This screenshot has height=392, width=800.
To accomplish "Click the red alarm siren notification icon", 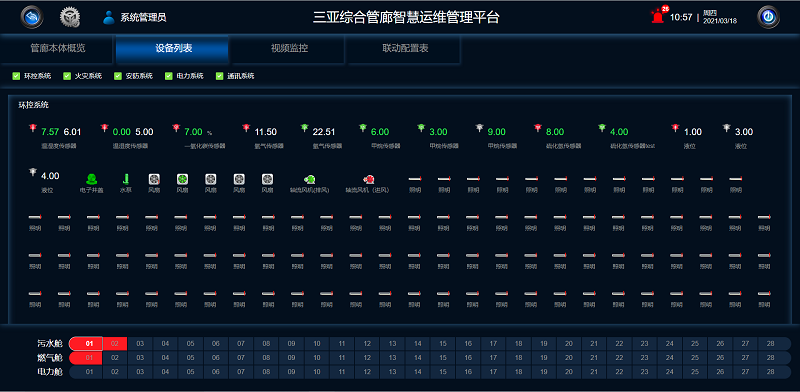I will [658, 16].
